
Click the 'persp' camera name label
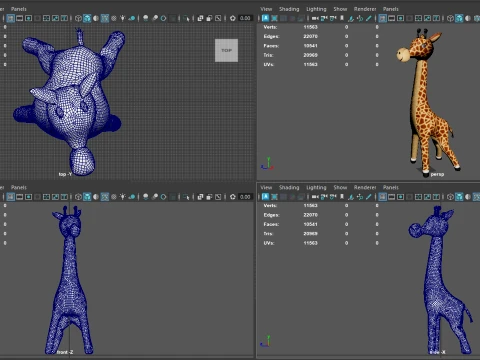(437, 174)
